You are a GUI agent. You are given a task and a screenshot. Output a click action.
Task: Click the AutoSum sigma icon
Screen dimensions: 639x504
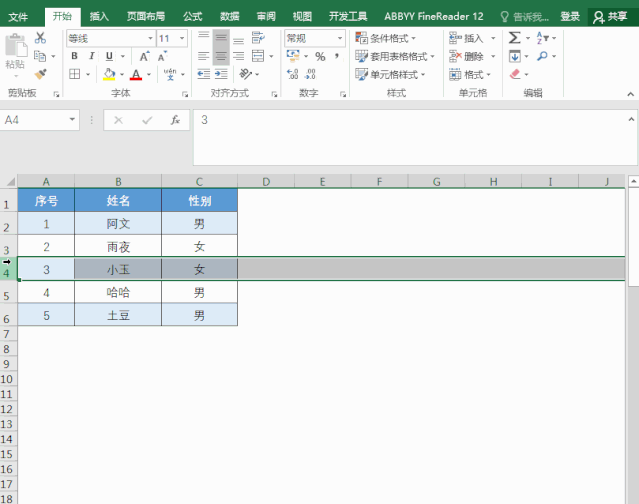coord(514,38)
